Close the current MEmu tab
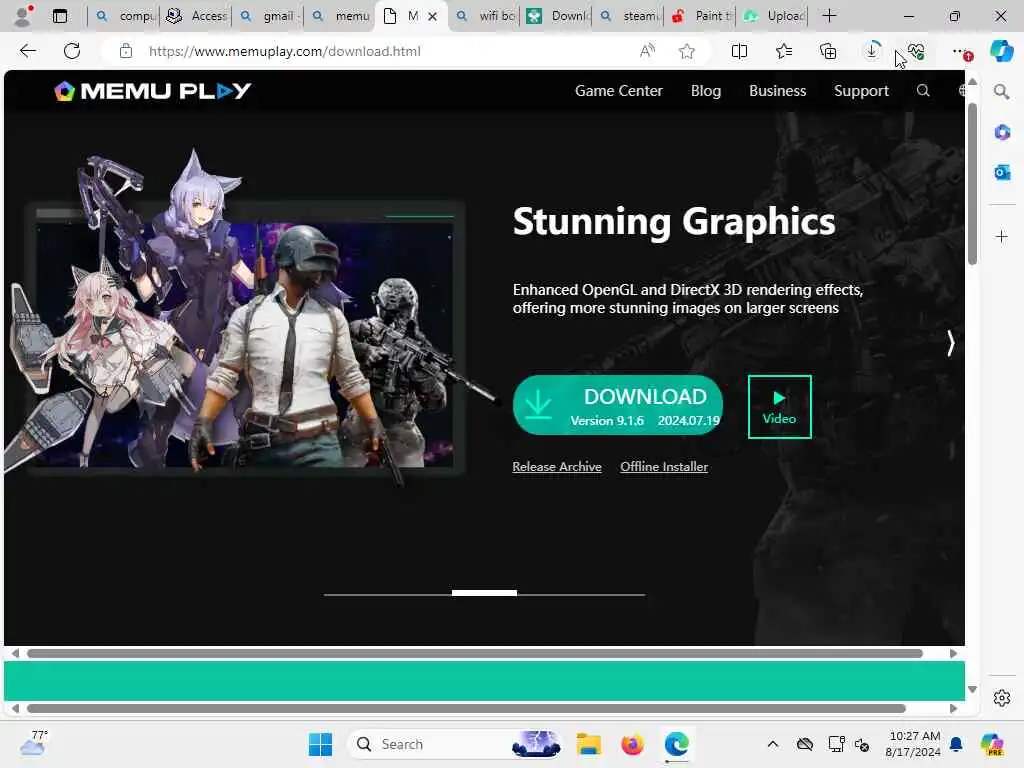 point(432,16)
